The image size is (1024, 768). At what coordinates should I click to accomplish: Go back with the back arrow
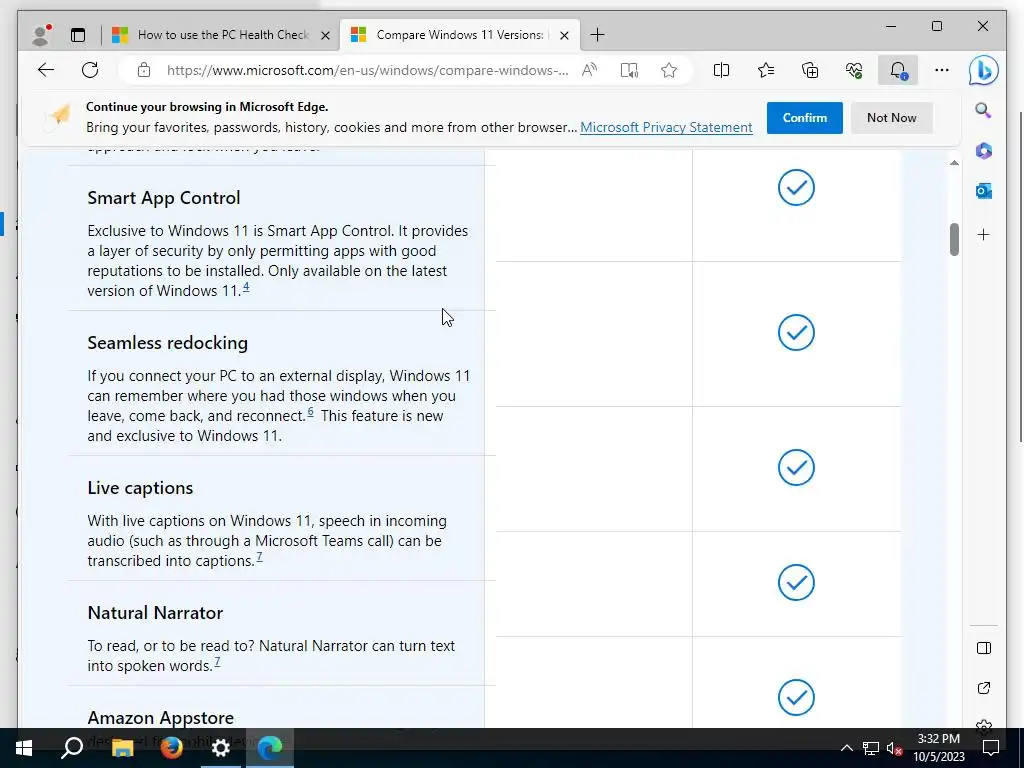pos(46,70)
